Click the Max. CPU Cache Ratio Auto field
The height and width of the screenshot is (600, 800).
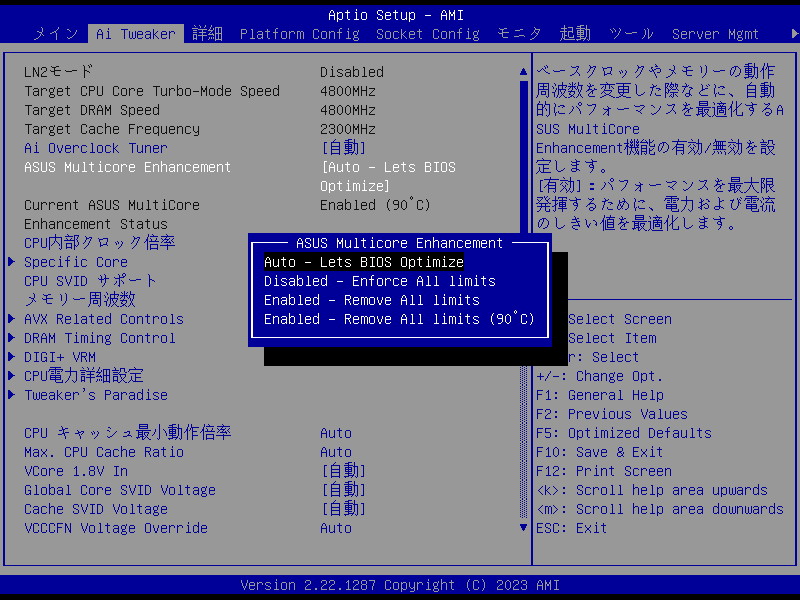[x=336, y=452]
